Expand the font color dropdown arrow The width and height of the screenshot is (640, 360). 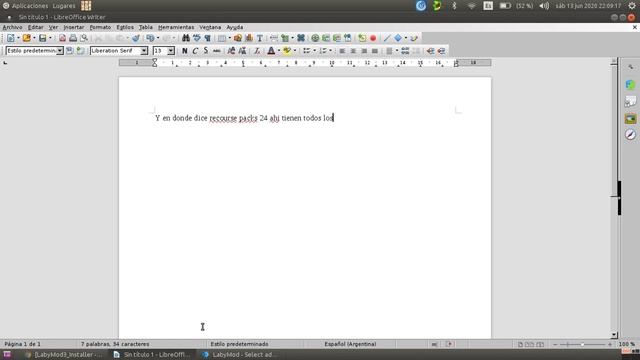tap(279, 51)
